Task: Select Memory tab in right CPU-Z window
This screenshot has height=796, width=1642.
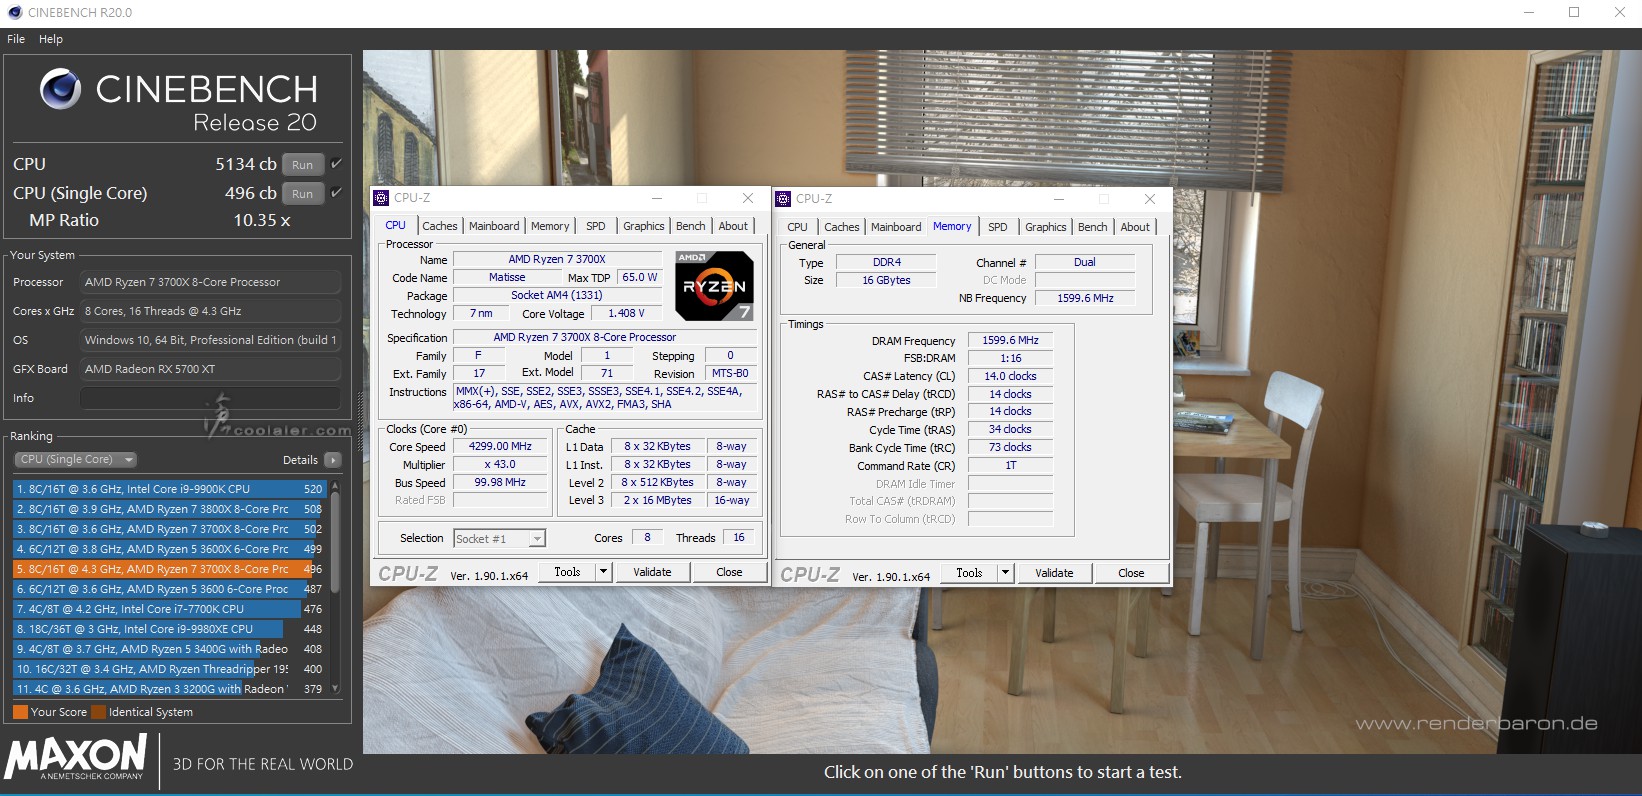Action: [x=952, y=226]
